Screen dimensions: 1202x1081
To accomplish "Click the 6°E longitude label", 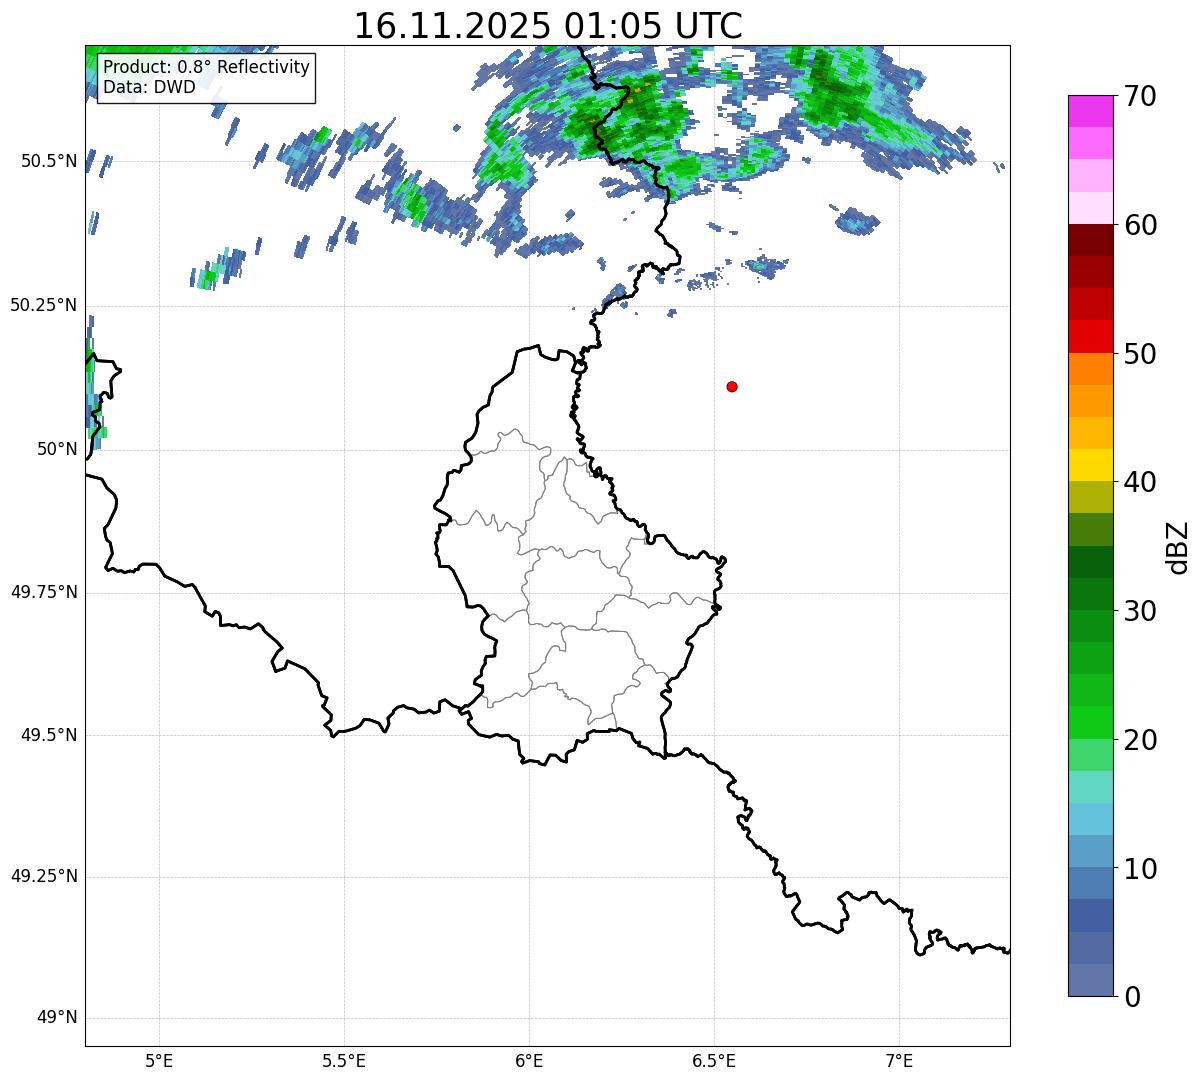I will pos(529,1061).
